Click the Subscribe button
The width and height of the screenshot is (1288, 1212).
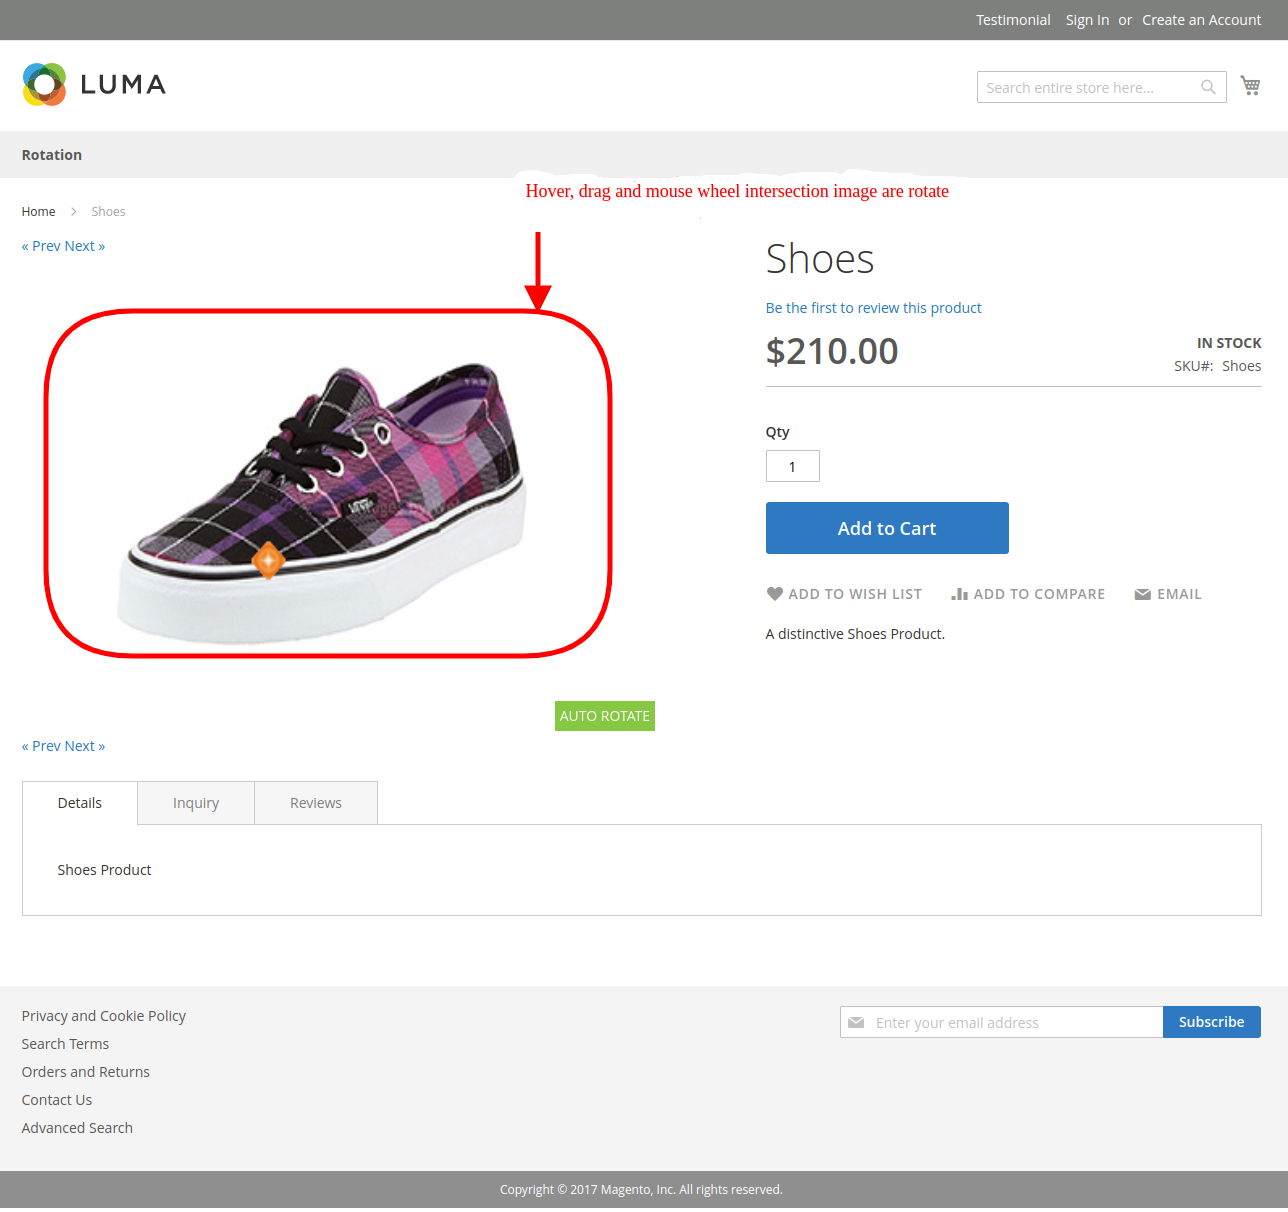click(1211, 1022)
